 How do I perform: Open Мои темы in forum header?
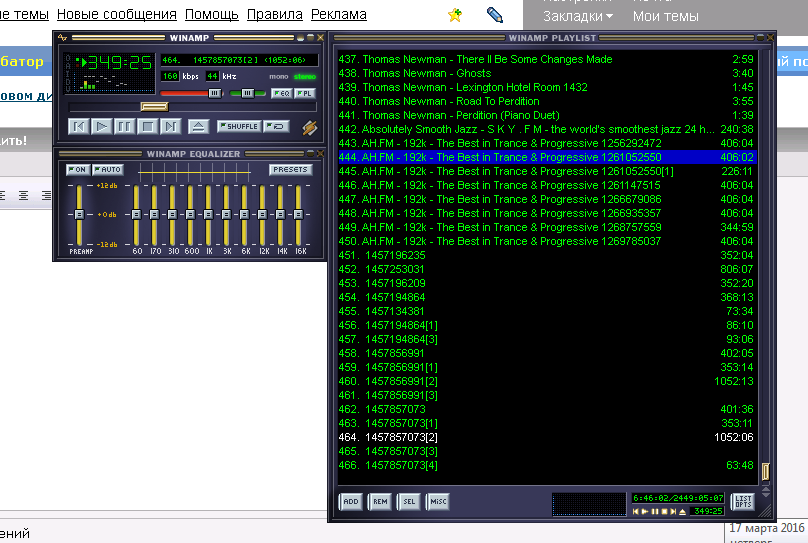665,16
